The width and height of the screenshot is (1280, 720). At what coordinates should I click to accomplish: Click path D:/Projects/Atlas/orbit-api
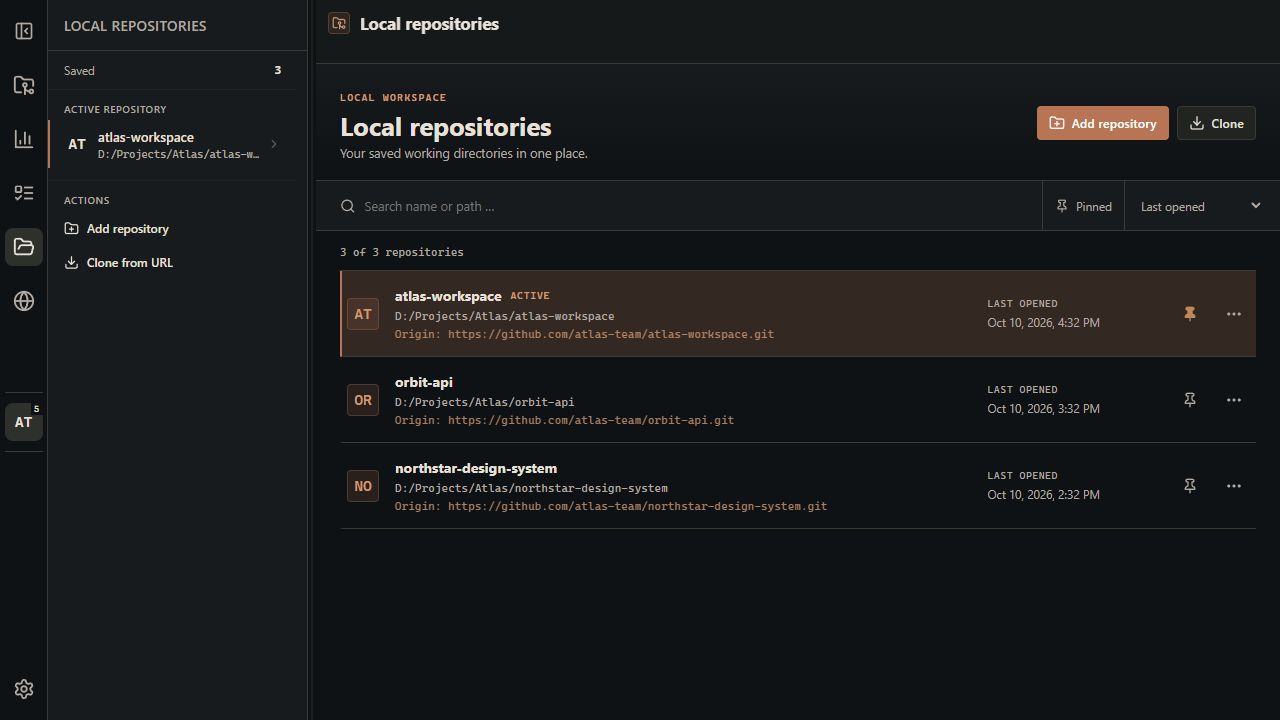click(485, 402)
